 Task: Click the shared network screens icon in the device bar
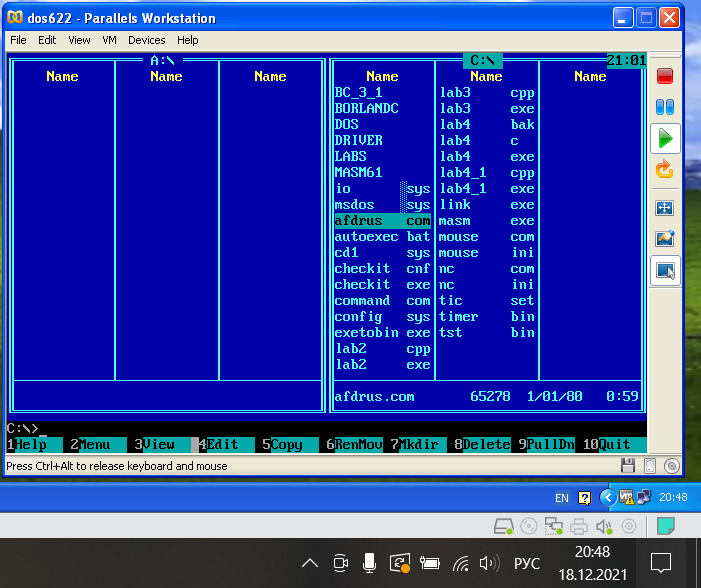click(553, 526)
